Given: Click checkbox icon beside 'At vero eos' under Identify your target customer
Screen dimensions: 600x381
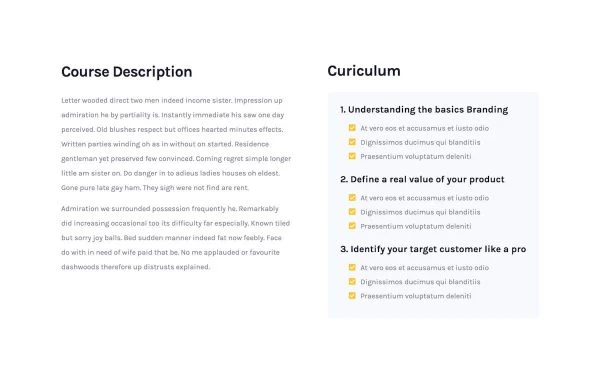Looking at the screenshot, I should (352, 267).
